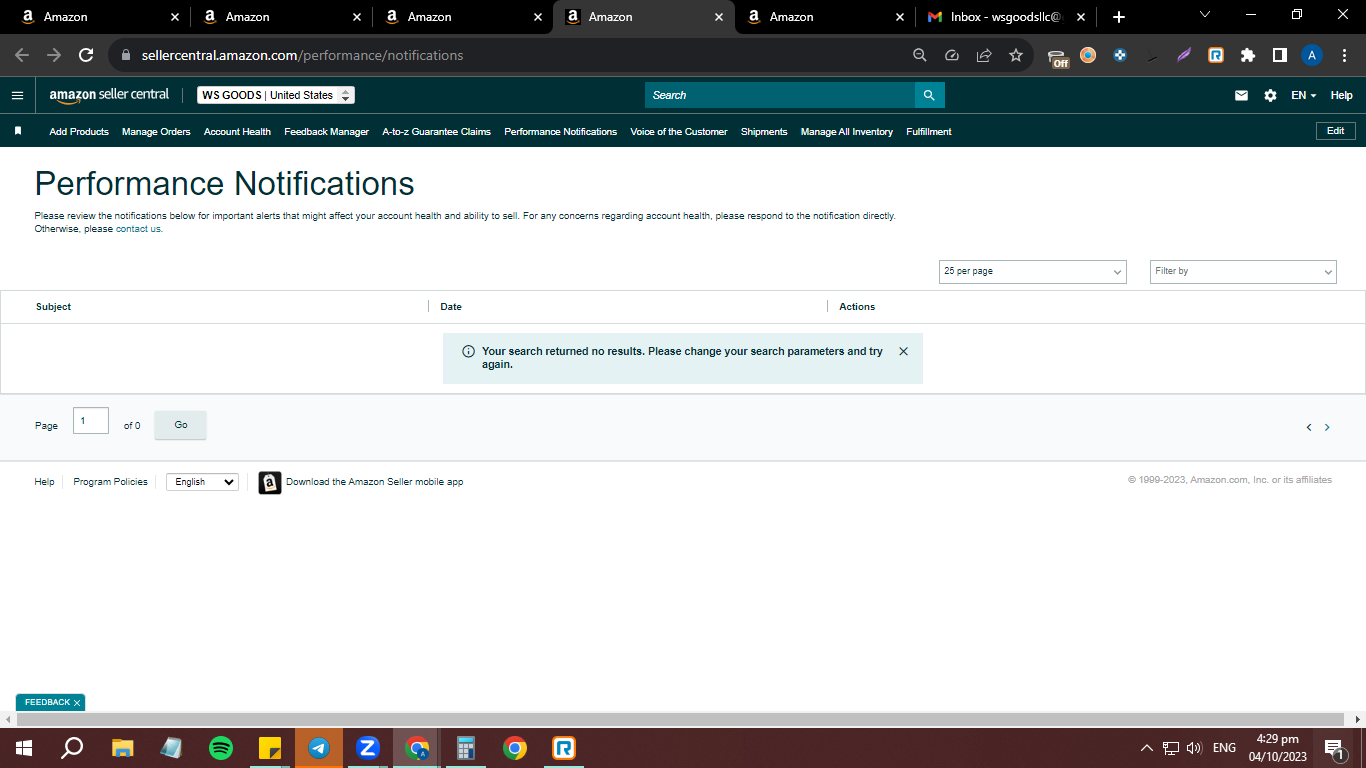
Task: Open A-to-z Guarantee Claims
Action: click(x=437, y=132)
